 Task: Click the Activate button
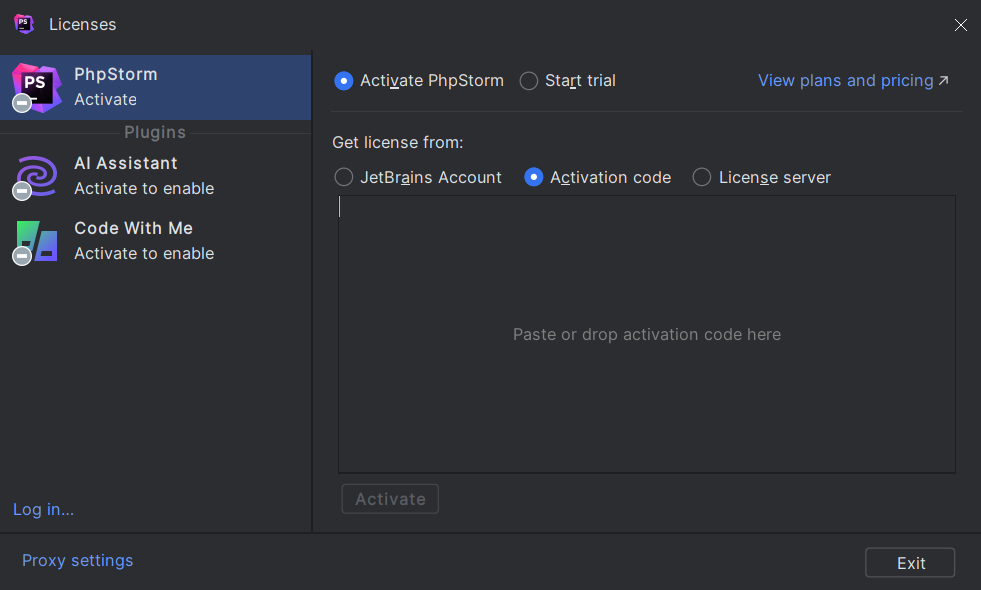[390, 499]
